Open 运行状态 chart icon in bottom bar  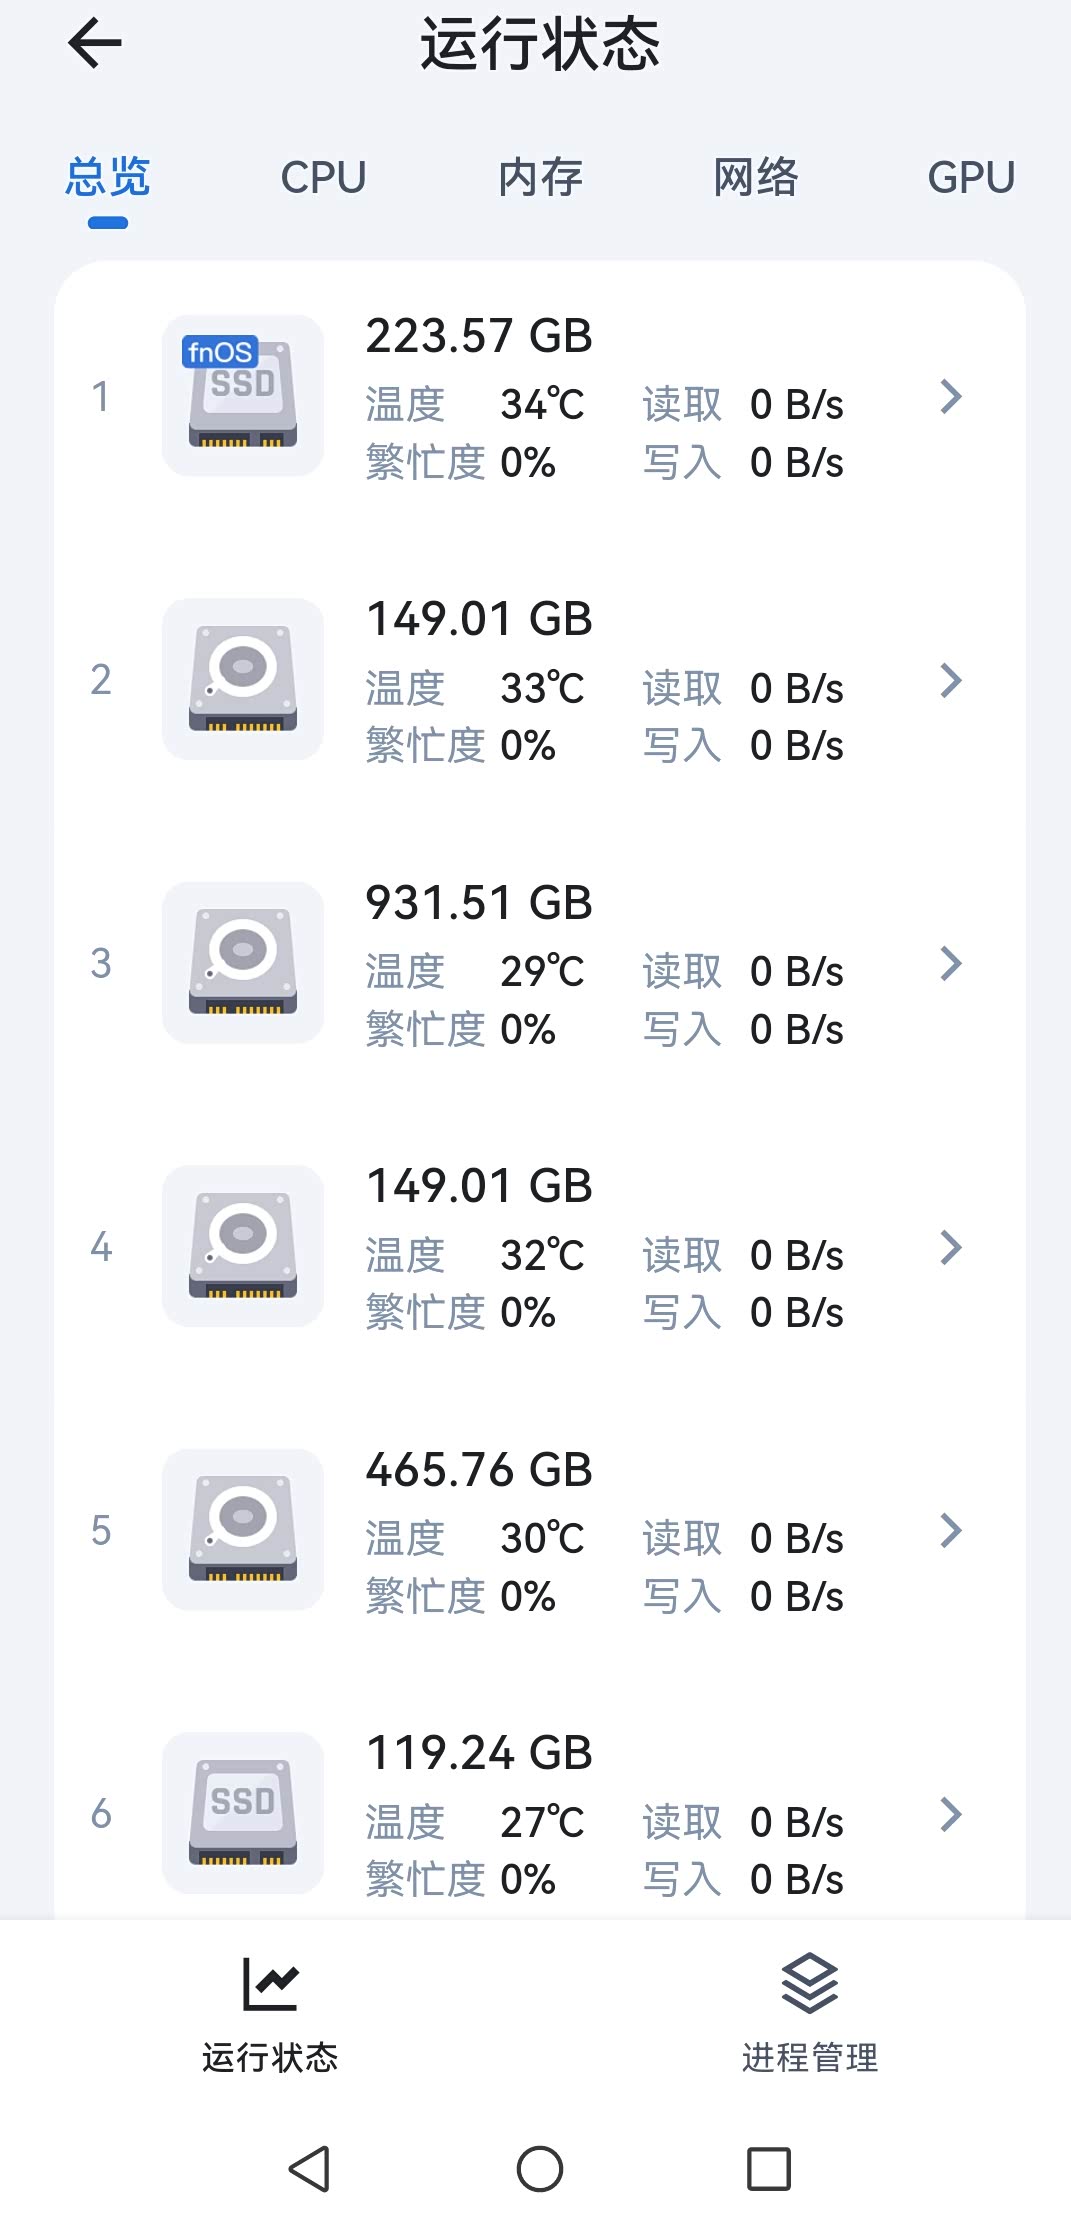tap(270, 1984)
